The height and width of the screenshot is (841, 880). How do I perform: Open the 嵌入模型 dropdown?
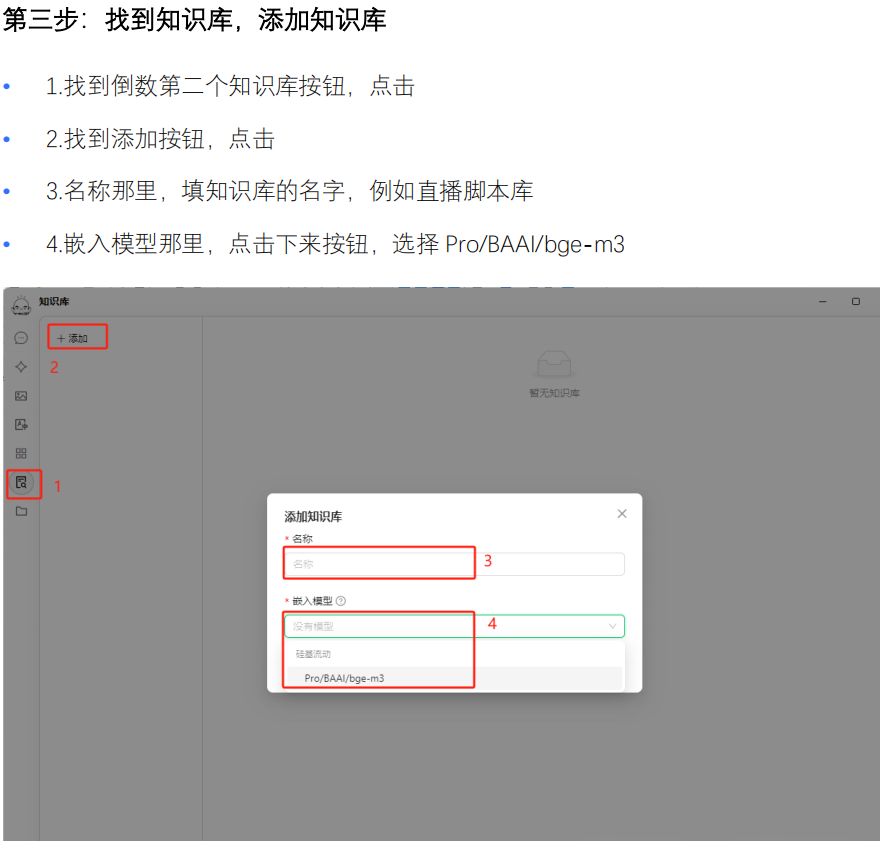454,626
